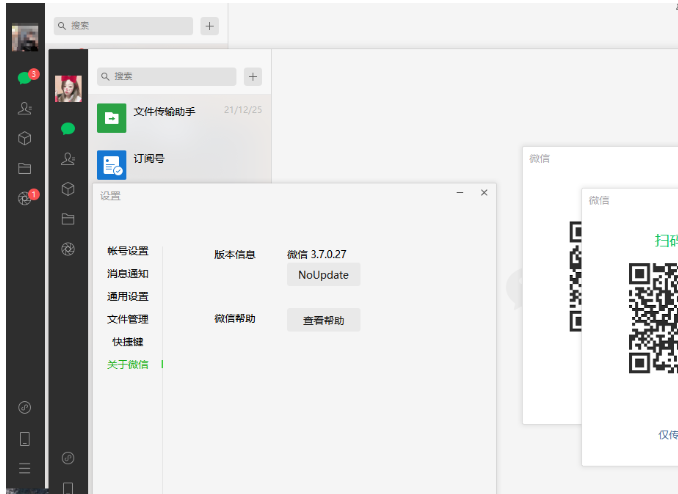The height and width of the screenshot is (494, 678).
Task: Click NoUpdate button
Action: click(323, 275)
